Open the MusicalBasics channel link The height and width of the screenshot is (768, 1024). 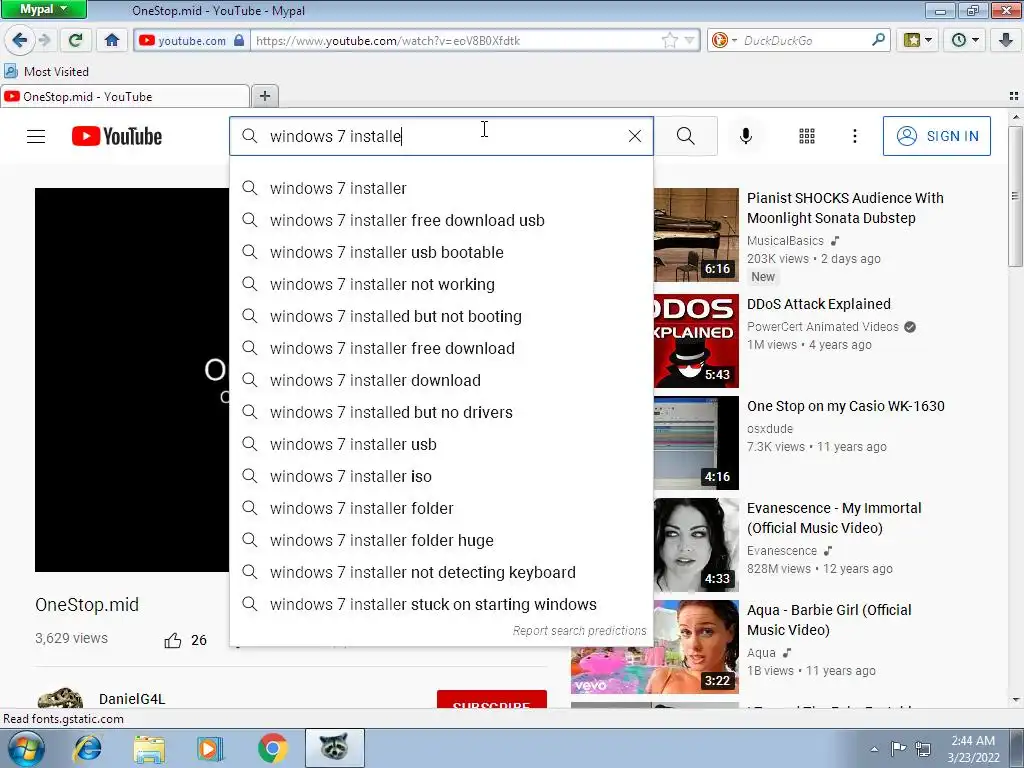coord(785,240)
